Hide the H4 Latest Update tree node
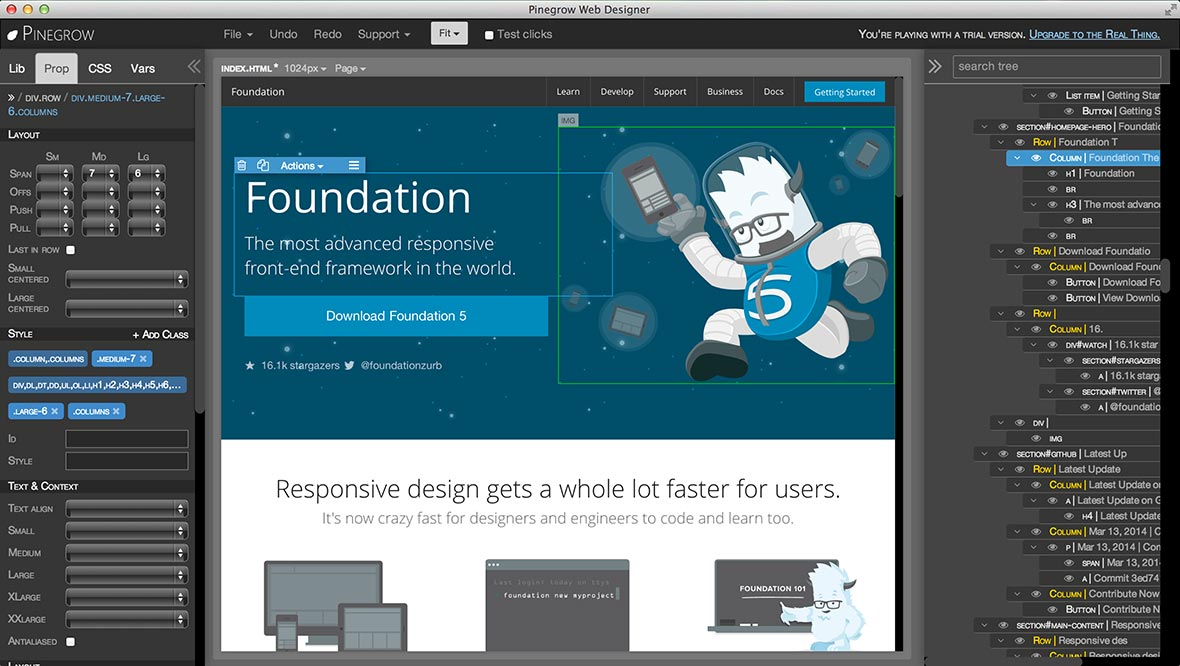The width and height of the screenshot is (1180, 666). click(1069, 516)
